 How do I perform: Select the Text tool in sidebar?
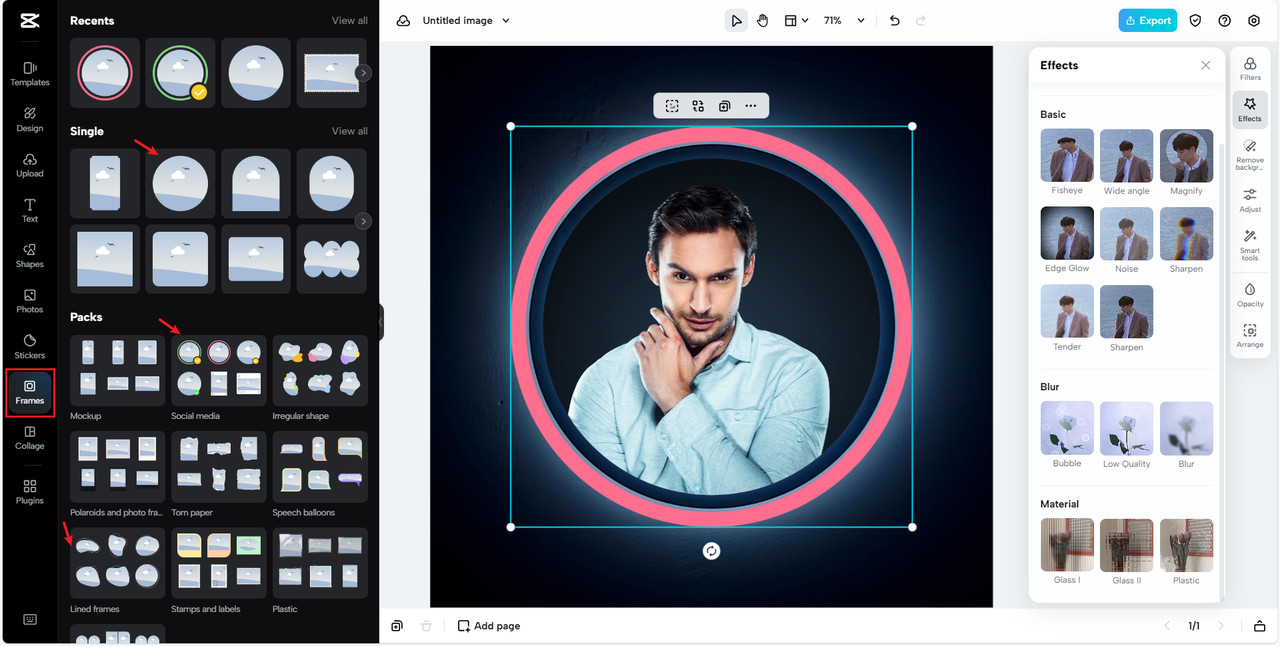point(30,210)
